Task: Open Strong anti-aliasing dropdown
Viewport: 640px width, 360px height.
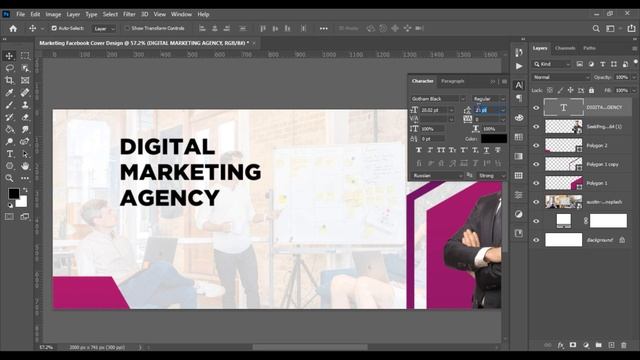Action: 492,176
